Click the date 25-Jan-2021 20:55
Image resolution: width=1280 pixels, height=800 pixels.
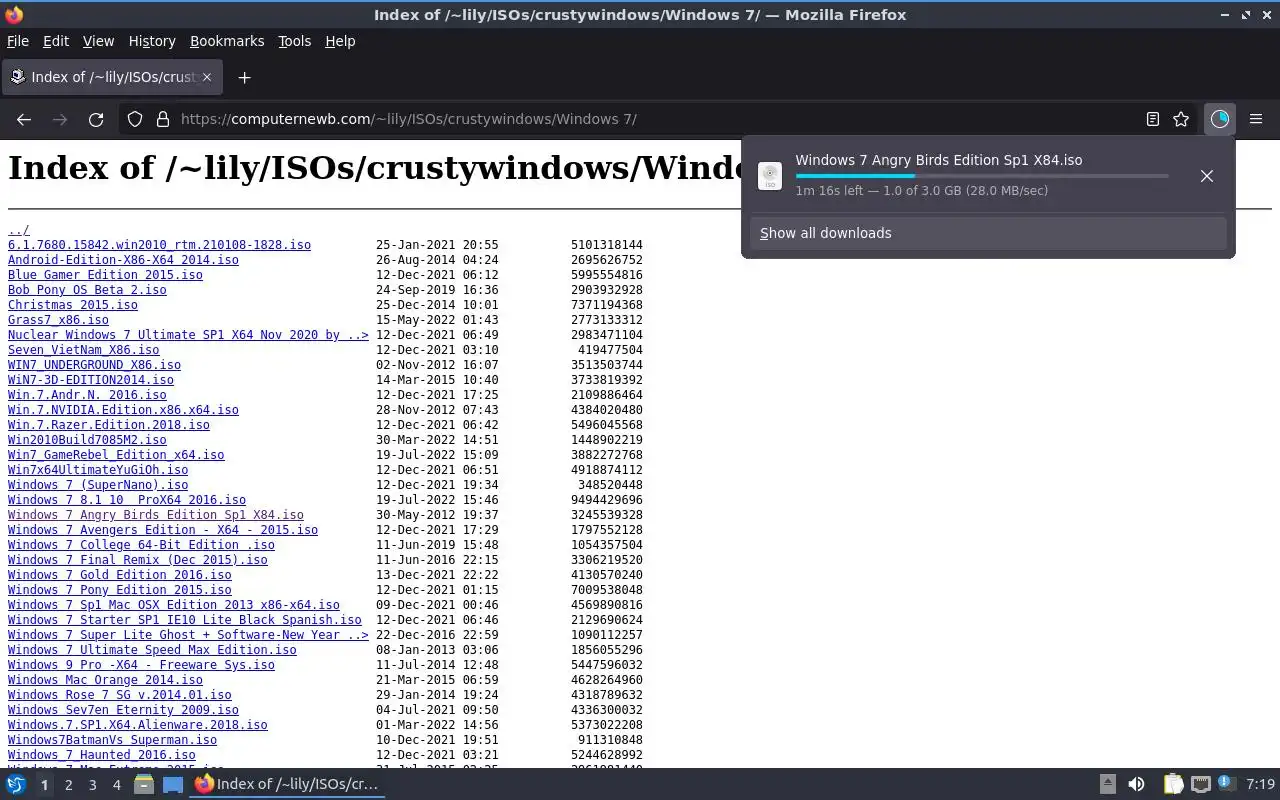point(437,245)
